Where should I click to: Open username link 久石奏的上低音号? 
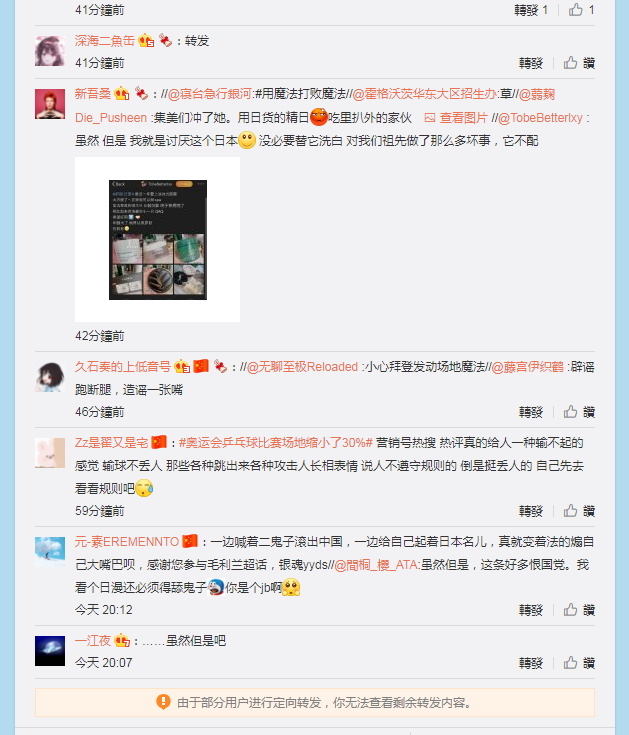coord(123,367)
